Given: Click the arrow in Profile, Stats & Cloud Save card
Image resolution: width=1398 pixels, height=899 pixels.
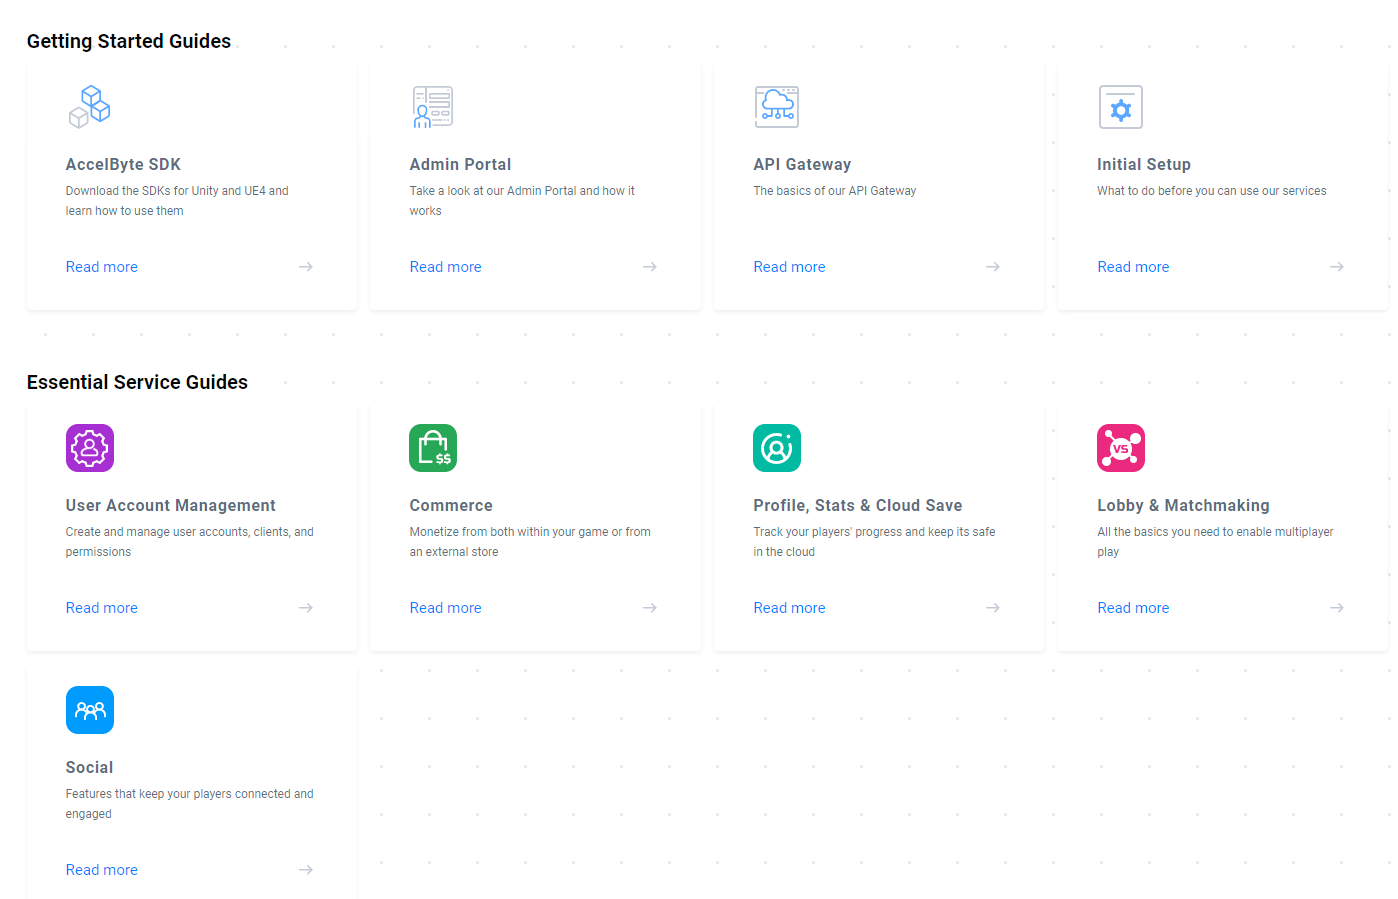Looking at the screenshot, I should (993, 608).
